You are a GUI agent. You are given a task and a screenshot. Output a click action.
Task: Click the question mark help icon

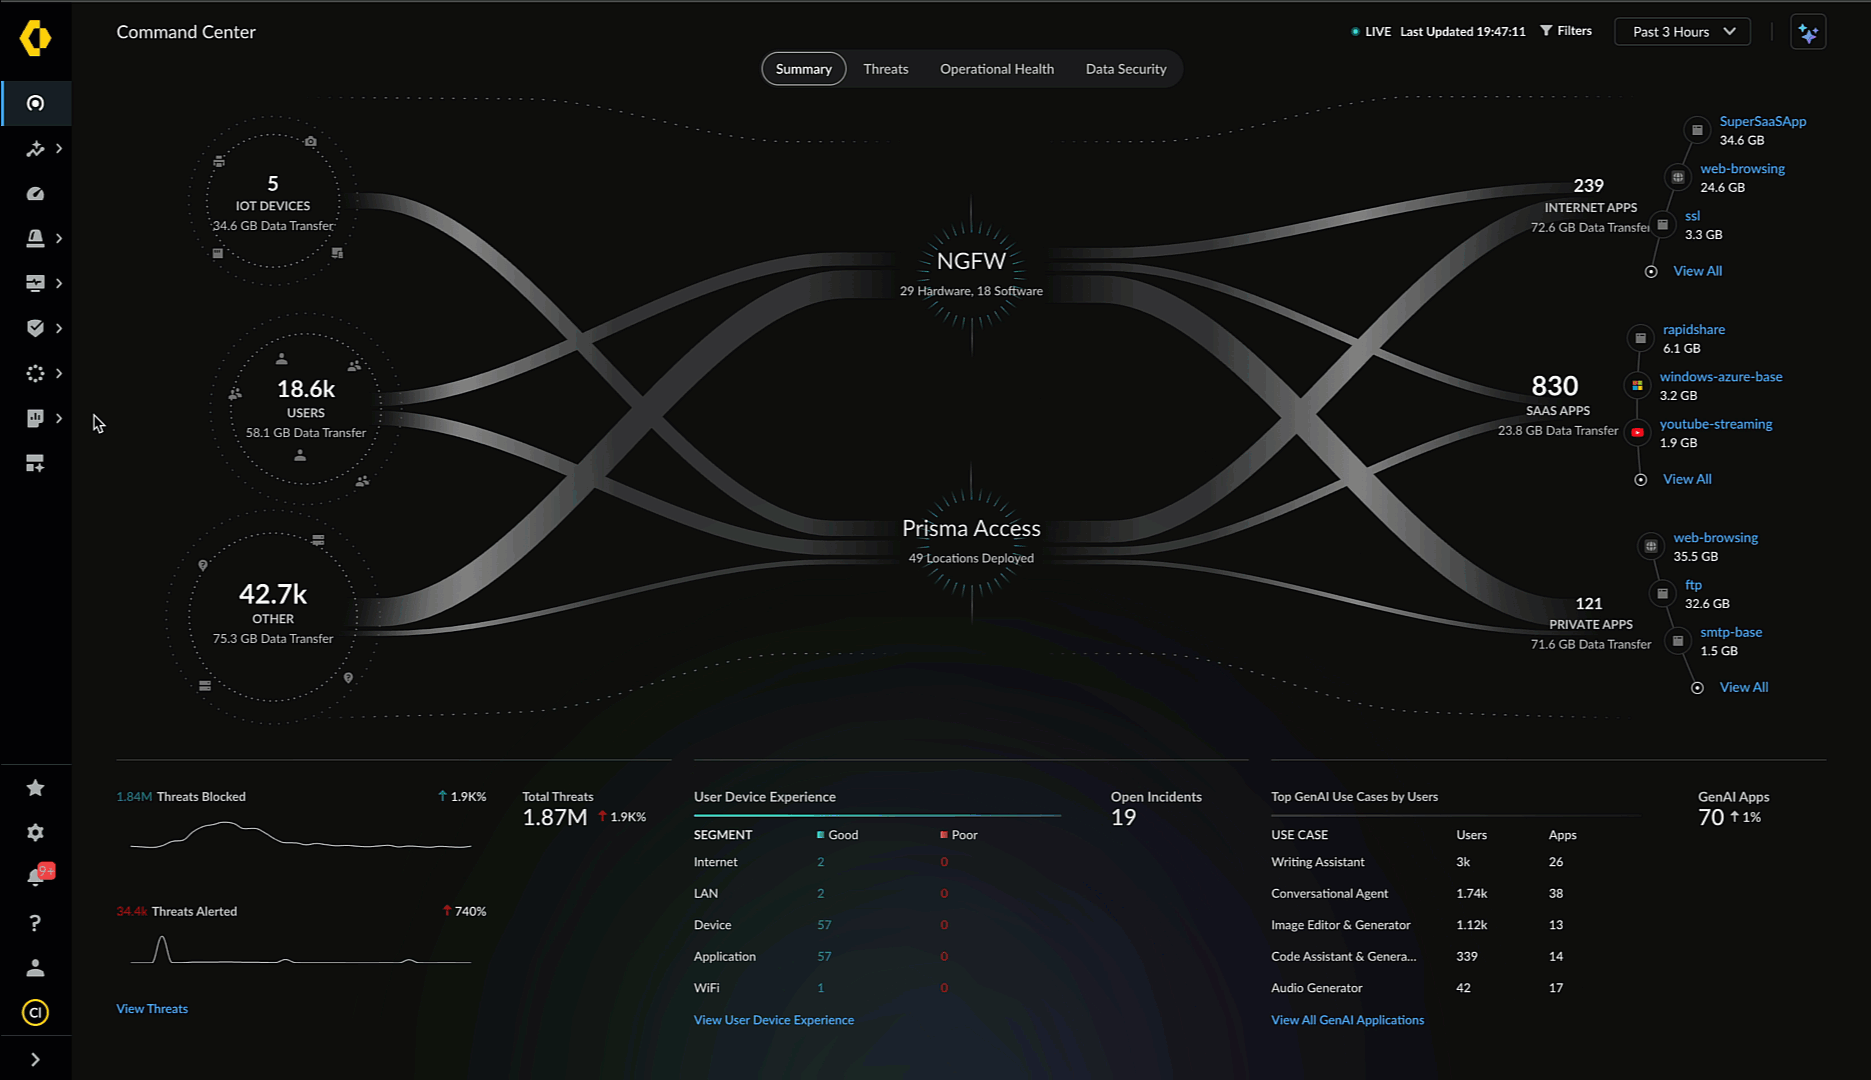(x=35, y=923)
